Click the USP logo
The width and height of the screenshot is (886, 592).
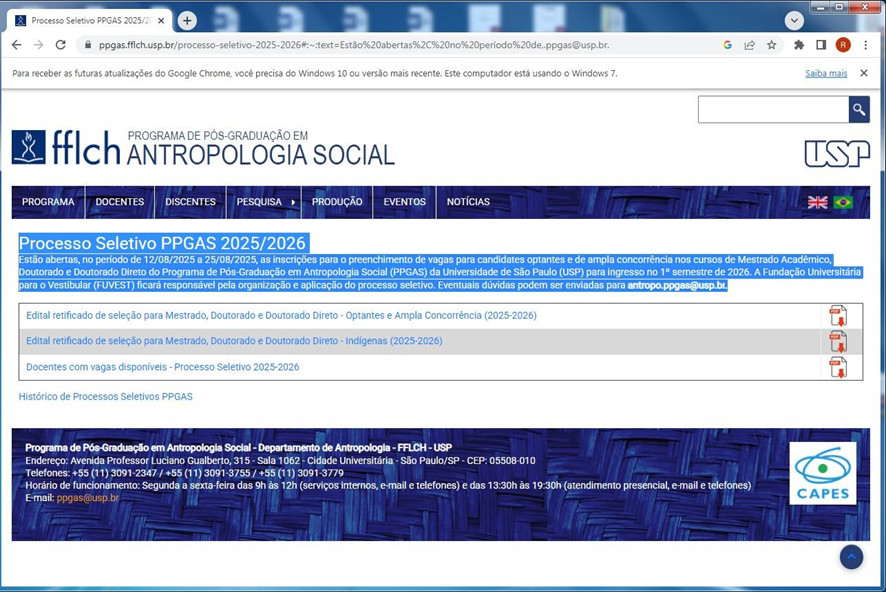click(x=836, y=153)
